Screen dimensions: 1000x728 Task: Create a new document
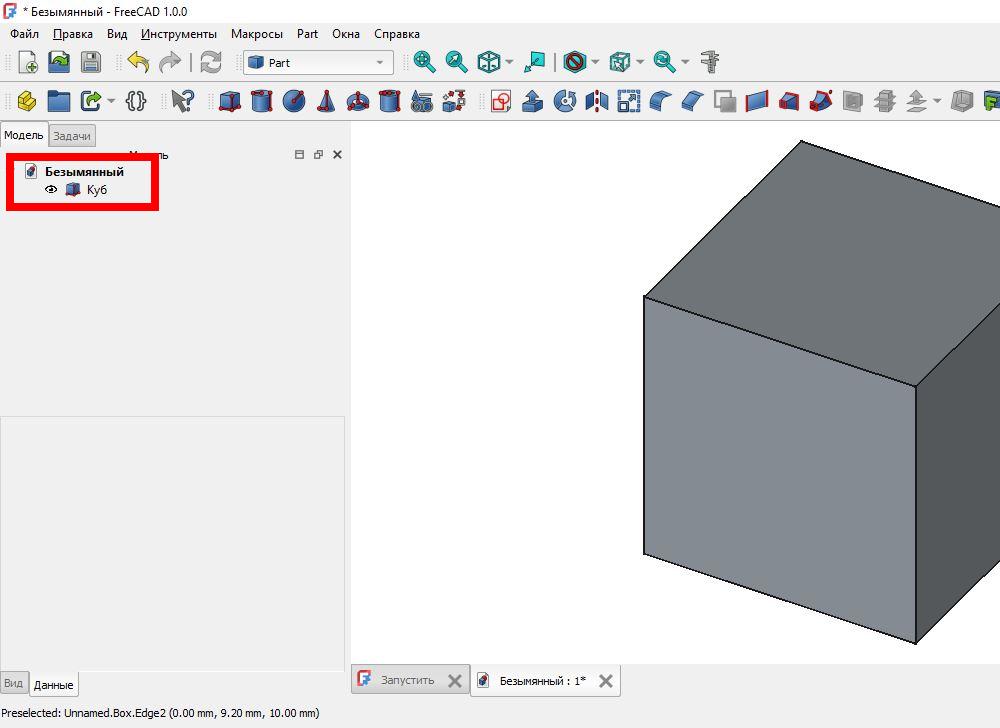click(27, 62)
